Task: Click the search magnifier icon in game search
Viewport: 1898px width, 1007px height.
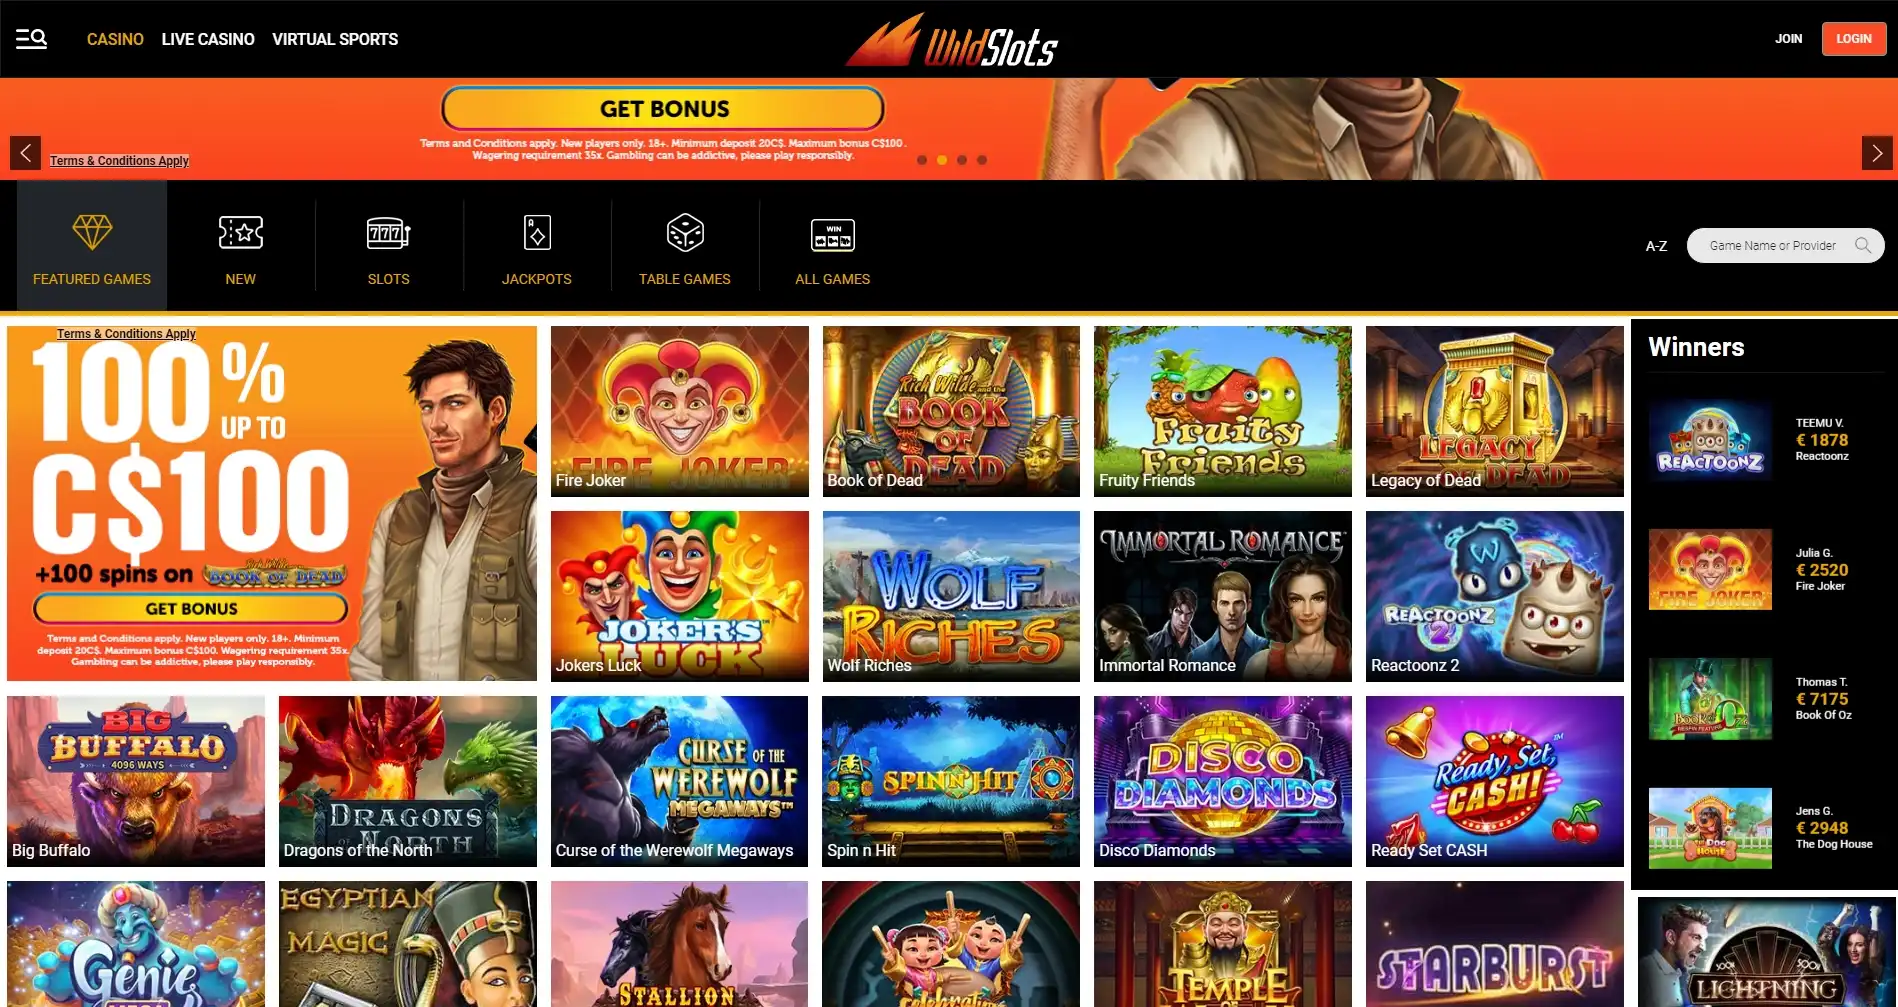Action: coord(1863,245)
